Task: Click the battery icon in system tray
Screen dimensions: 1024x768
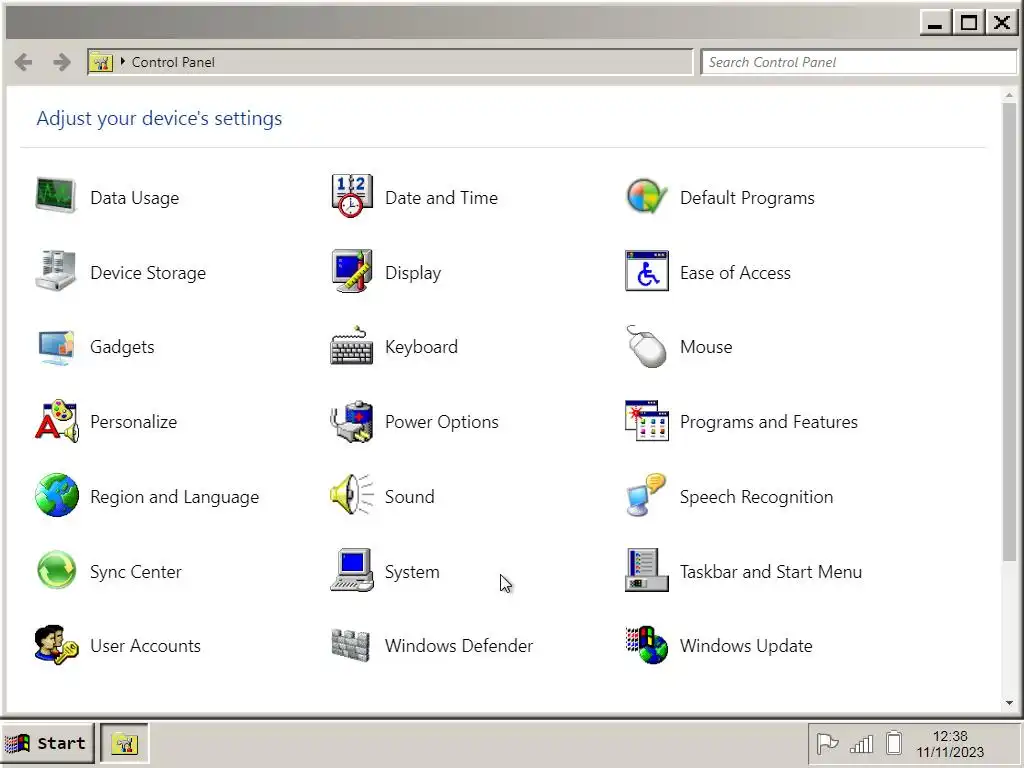Action: 894,743
